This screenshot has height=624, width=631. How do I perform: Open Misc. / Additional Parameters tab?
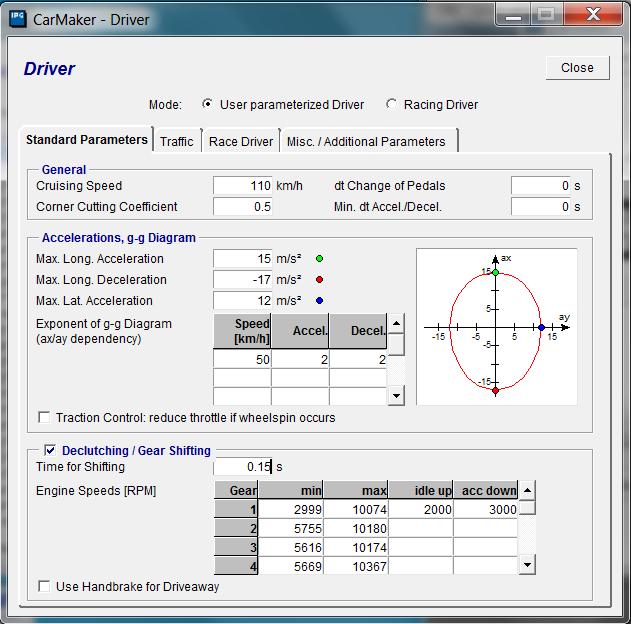point(369,142)
